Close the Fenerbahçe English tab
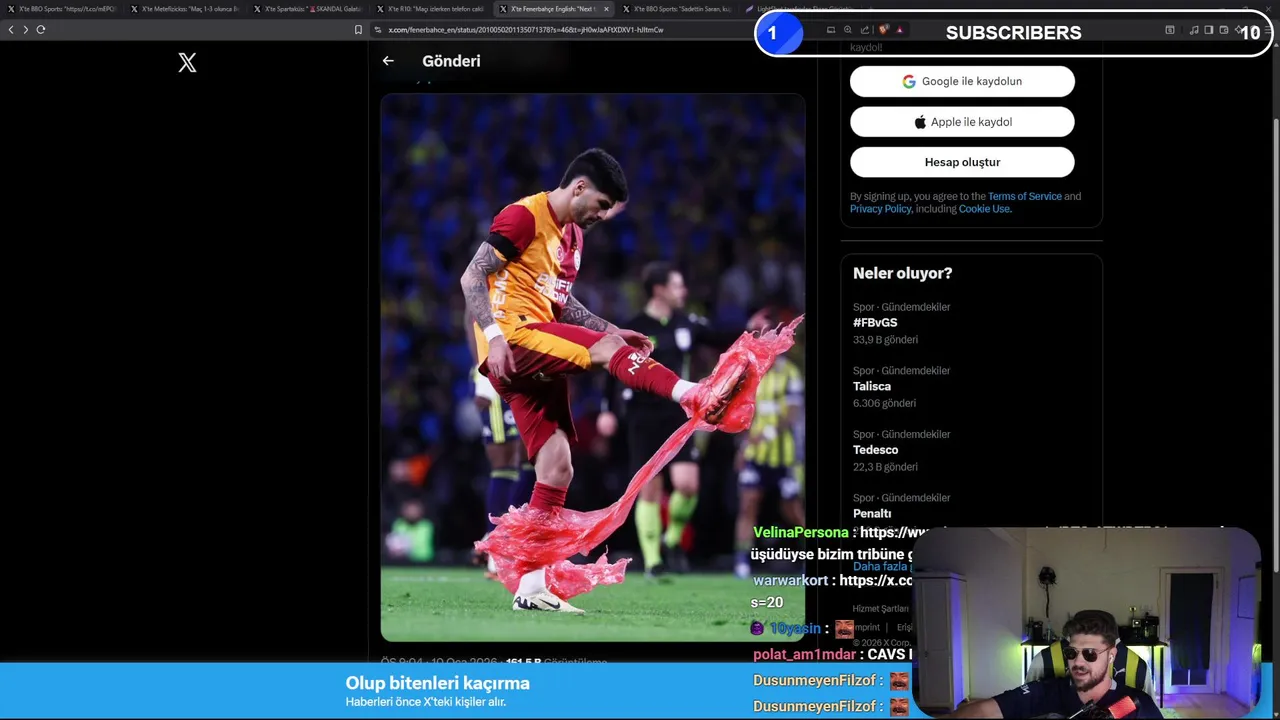 point(606,9)
